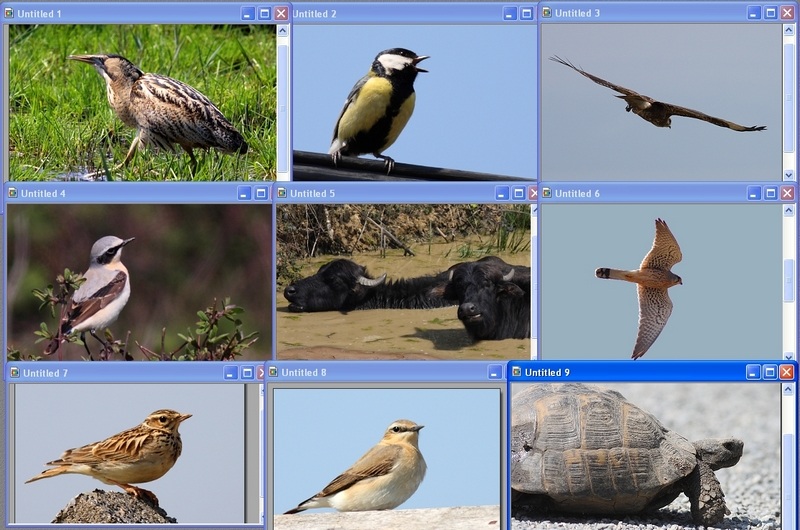This screenshot has height=530, width=800.
Task: Maximize the Untitled 4 wheatear window
Action: [x=262, y=193]
